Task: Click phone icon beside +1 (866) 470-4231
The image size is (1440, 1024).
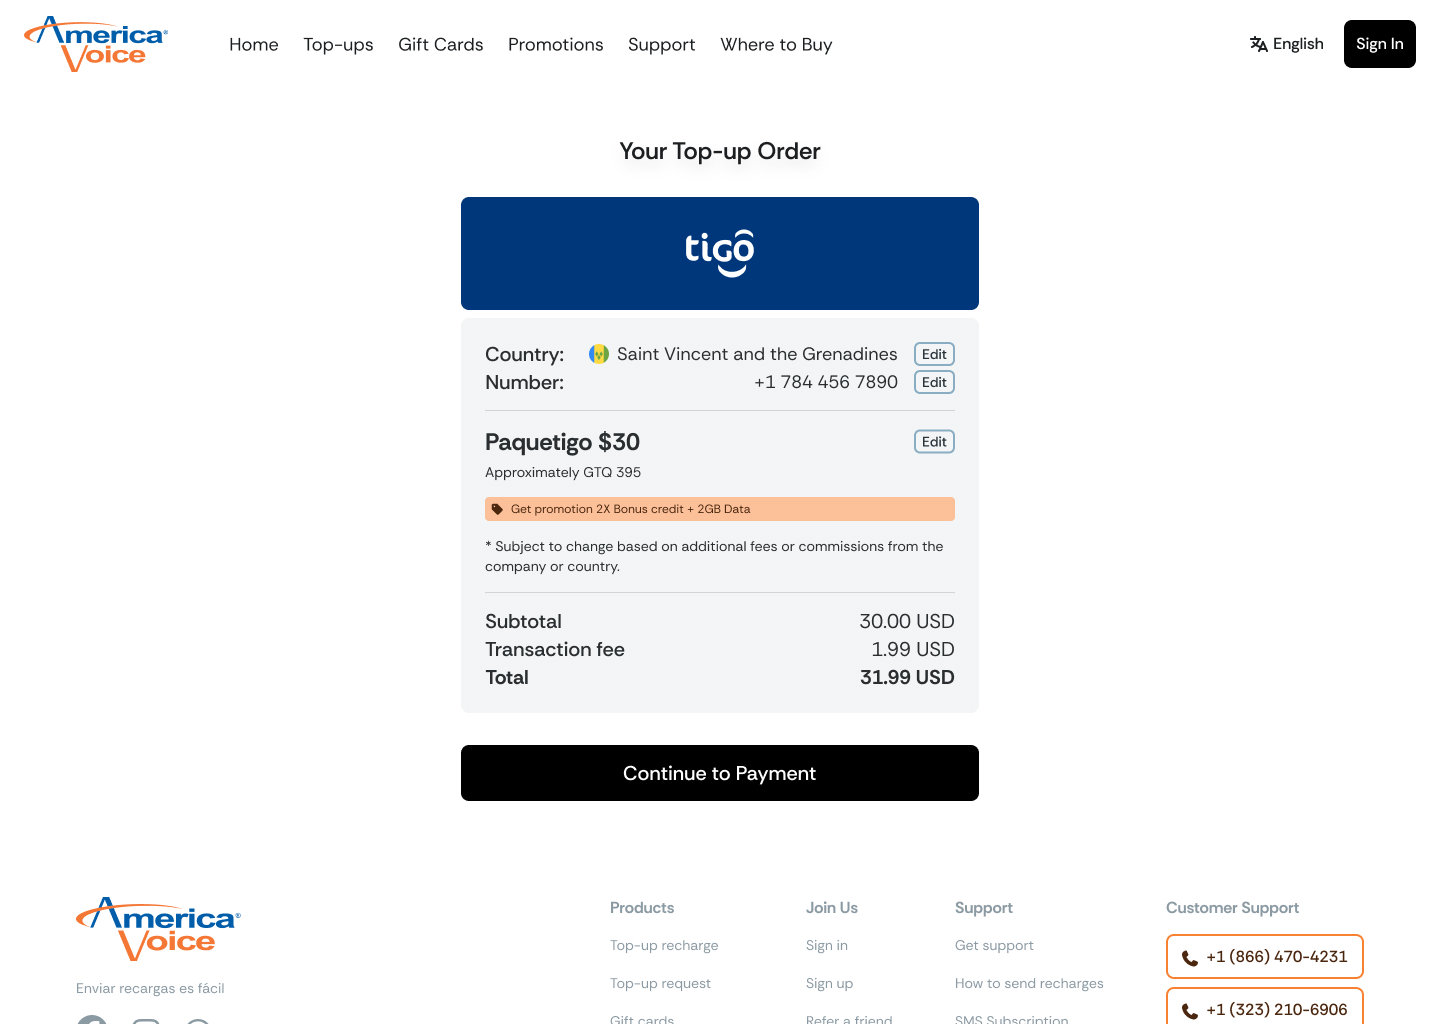Action: coord(1190,958)
